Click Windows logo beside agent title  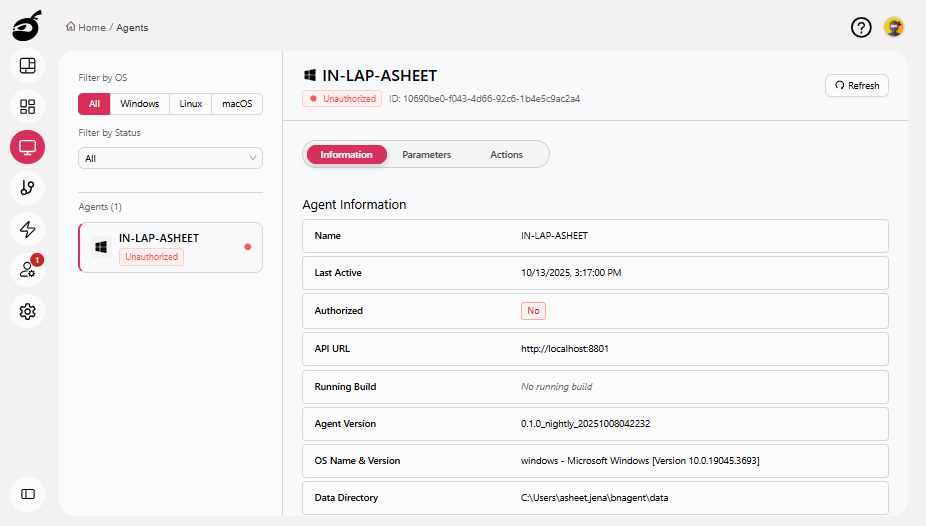tap(309, 75)
